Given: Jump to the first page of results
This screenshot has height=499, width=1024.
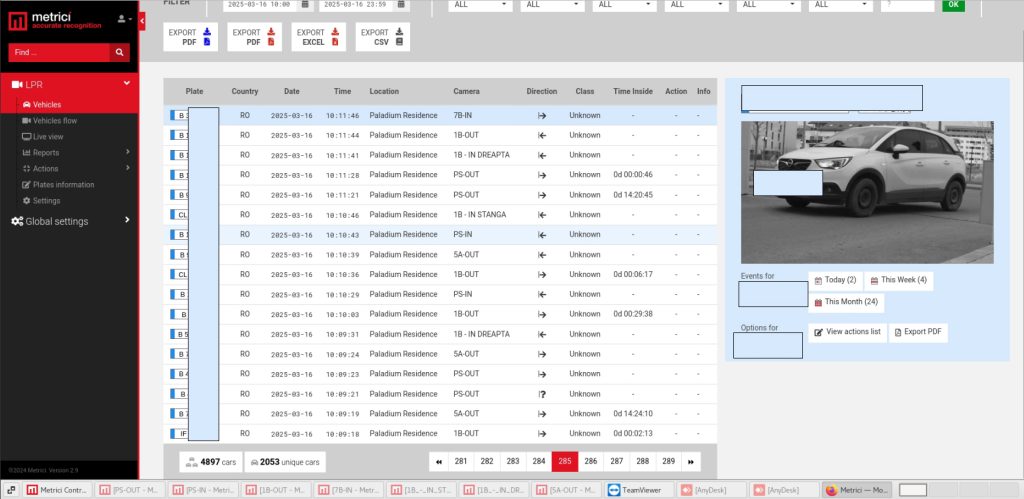Looking at the screenshot, I should point(438,461).
